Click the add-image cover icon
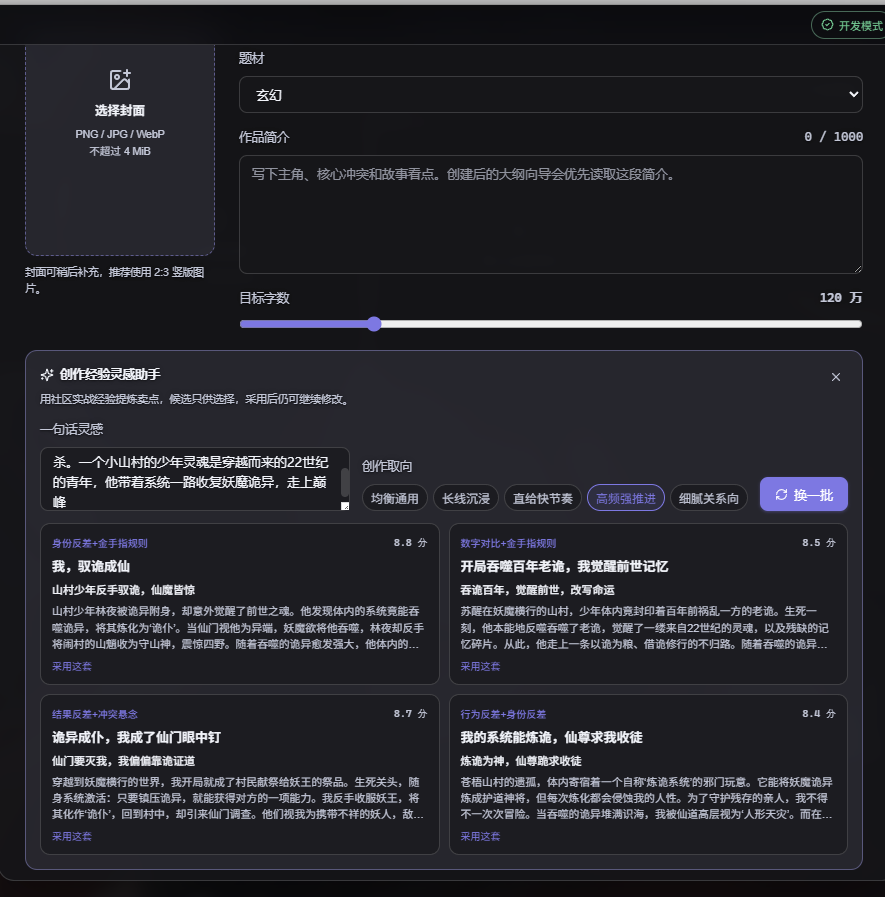The image size is (885, 897). click(x=120, y=80)
